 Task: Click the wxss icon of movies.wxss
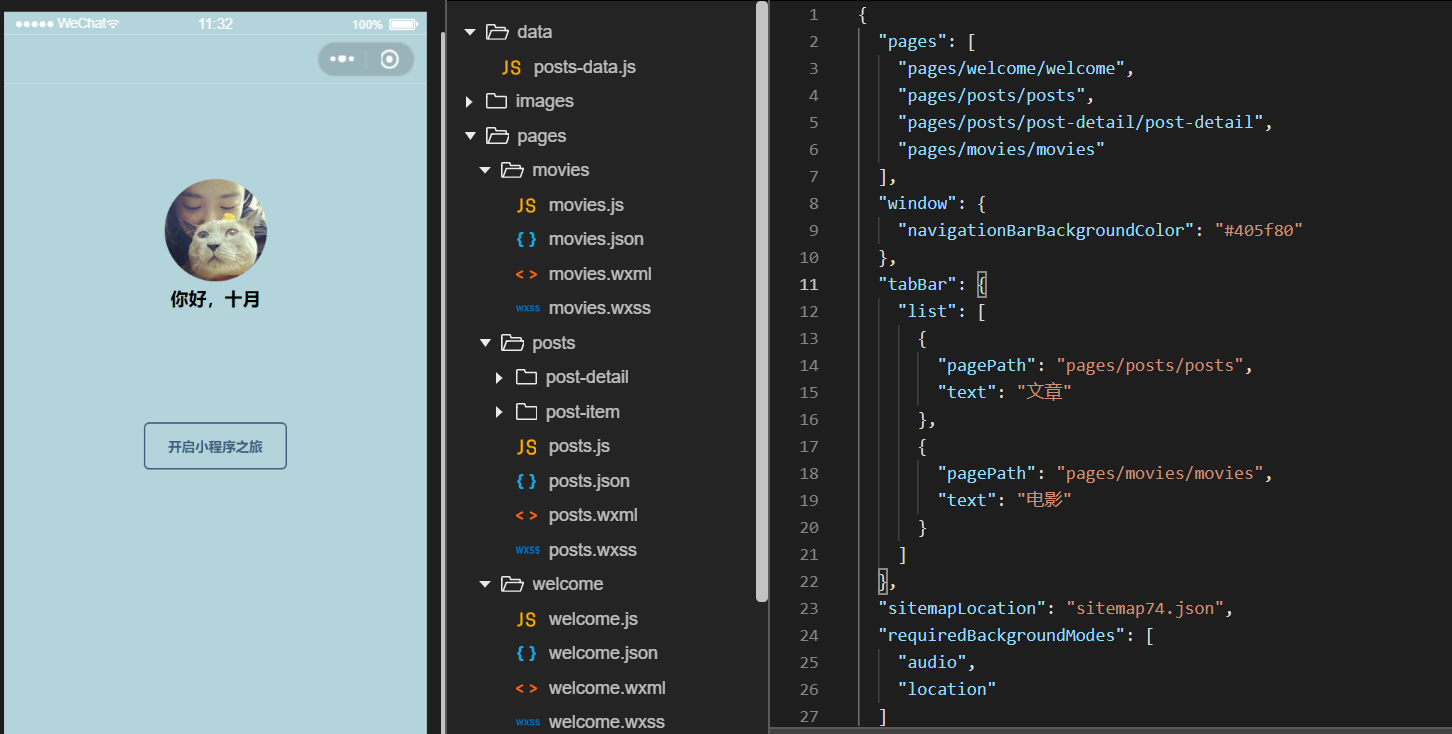[527, 308]
